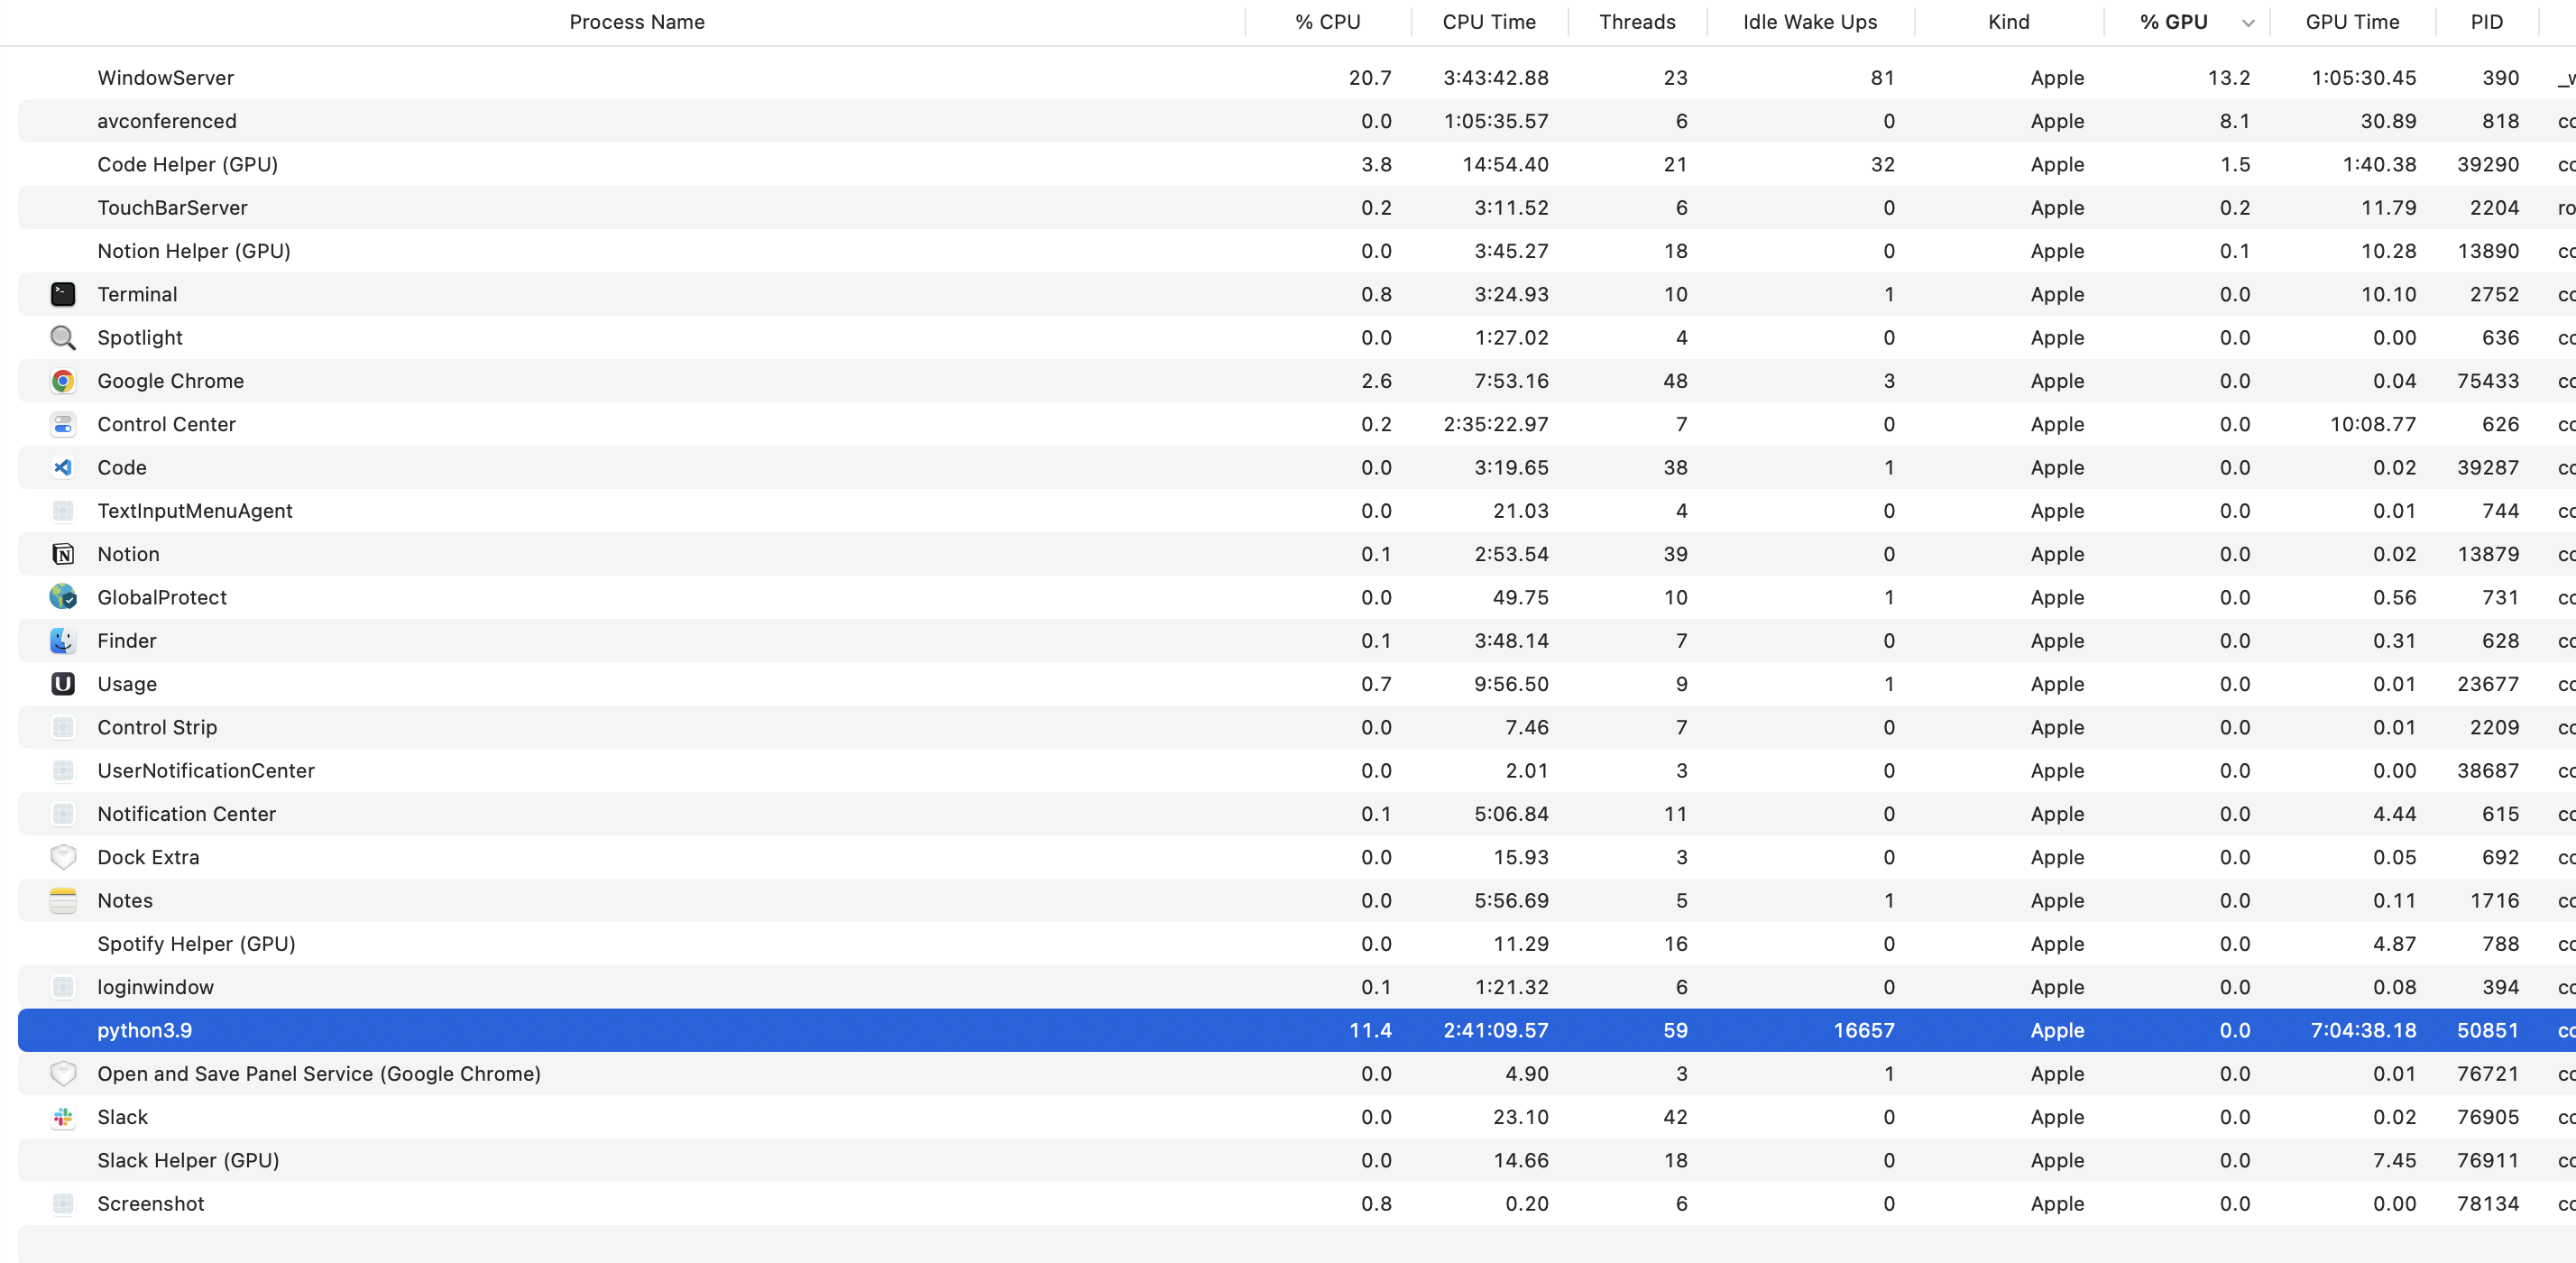Click the Finder face icon
2576x1263 pixels.
pos(63,640)
